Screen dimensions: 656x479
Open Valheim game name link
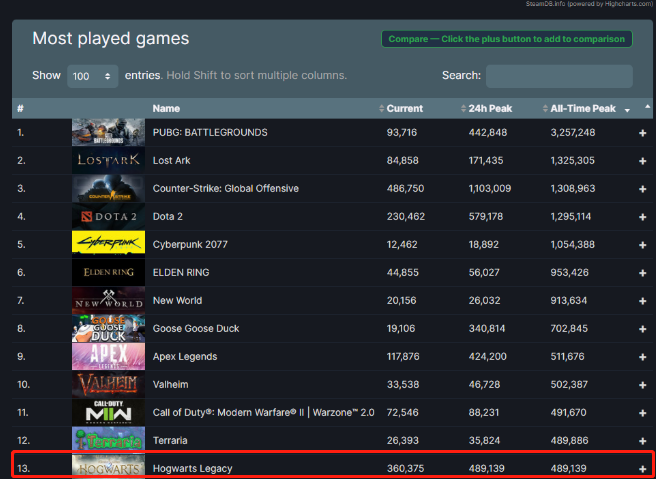coord(170,384)
